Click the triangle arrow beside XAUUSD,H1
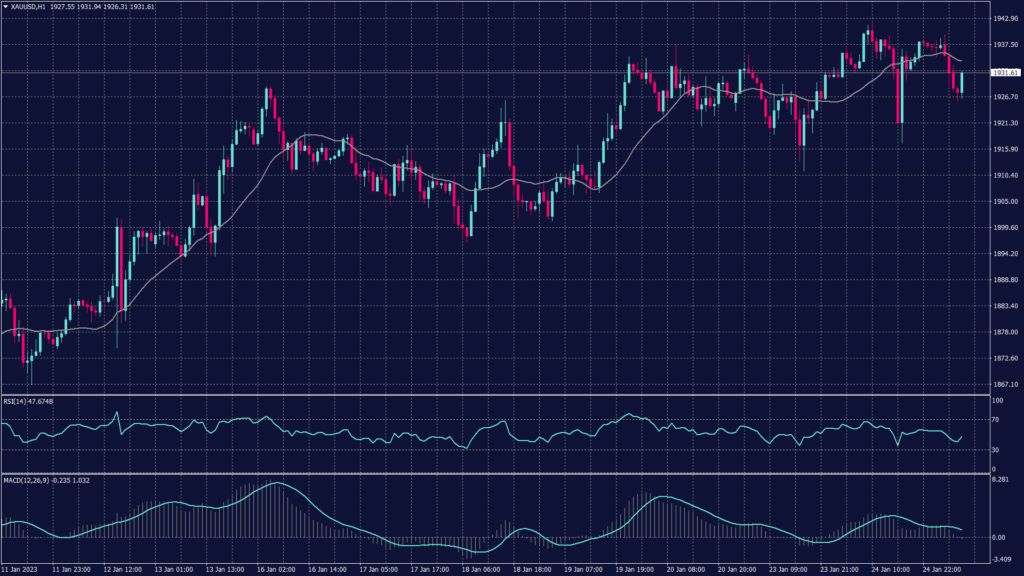The width and height of the screenshot is (1024, 576). click(x=5, y=8)
